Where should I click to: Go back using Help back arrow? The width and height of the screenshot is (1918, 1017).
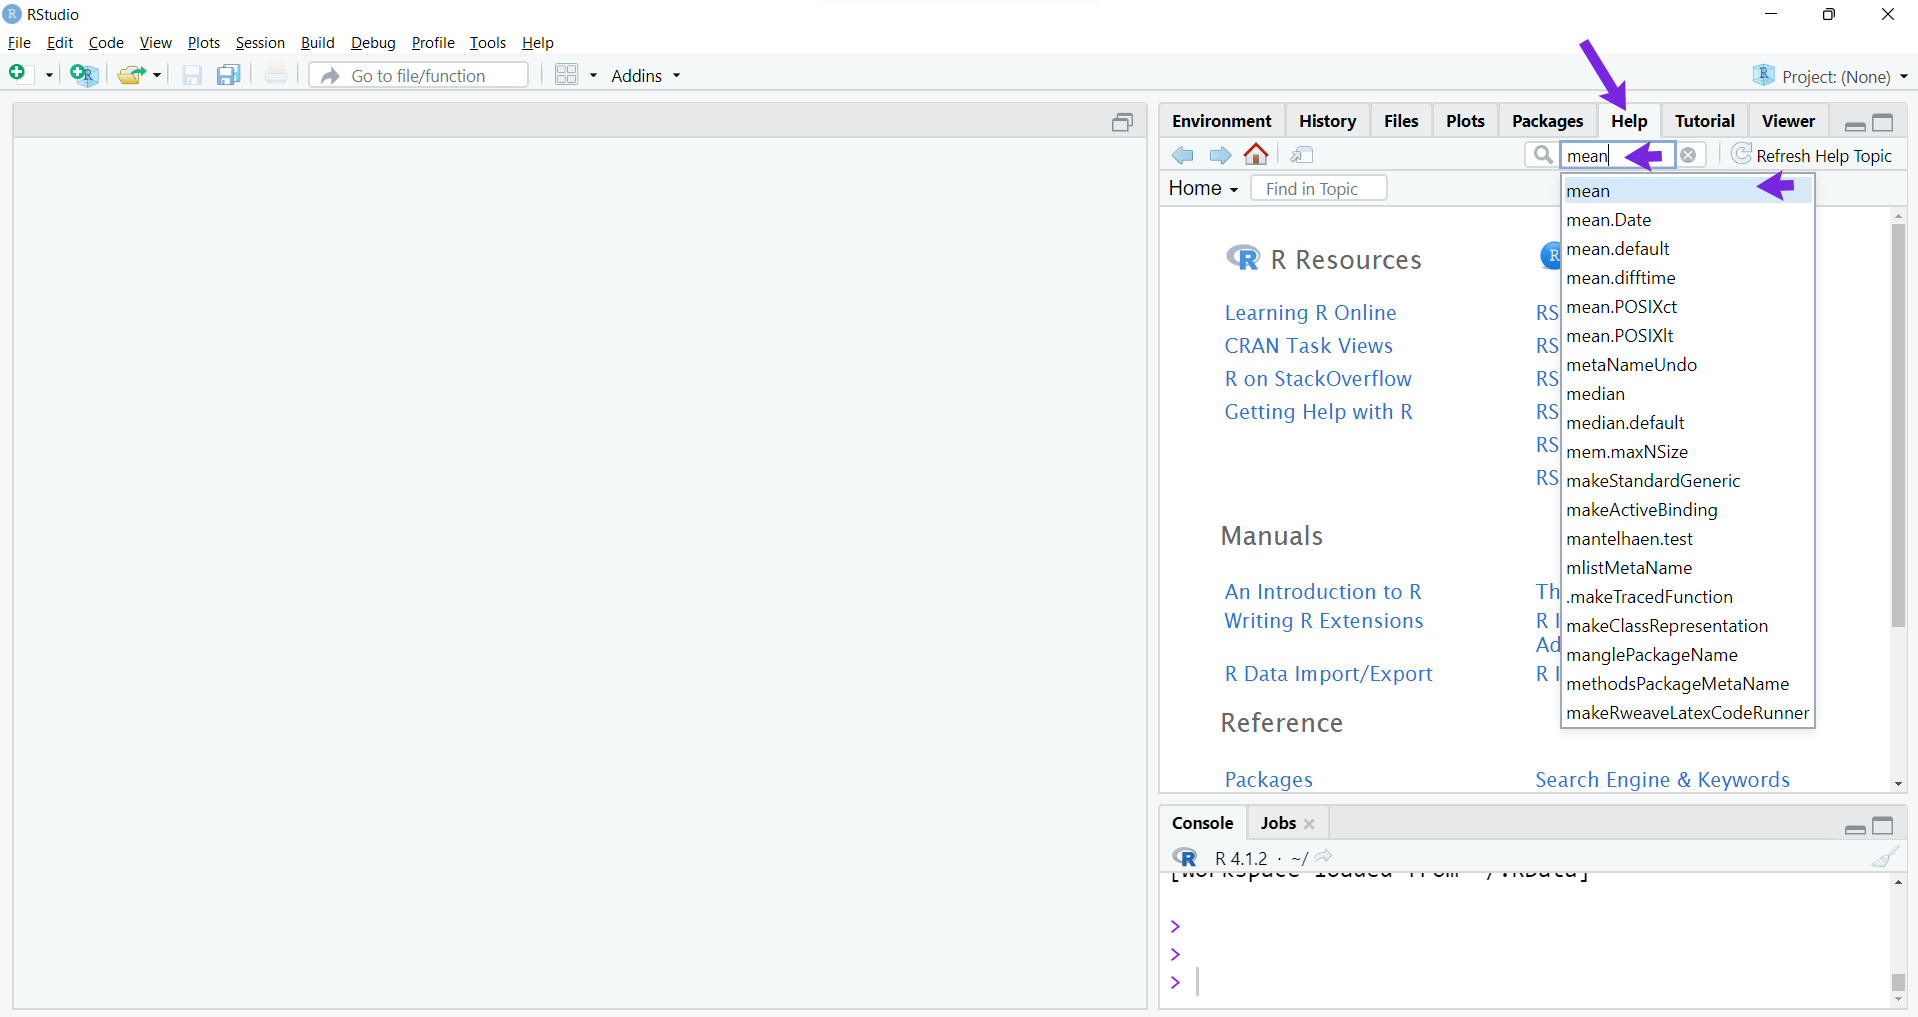point(1183,155)
